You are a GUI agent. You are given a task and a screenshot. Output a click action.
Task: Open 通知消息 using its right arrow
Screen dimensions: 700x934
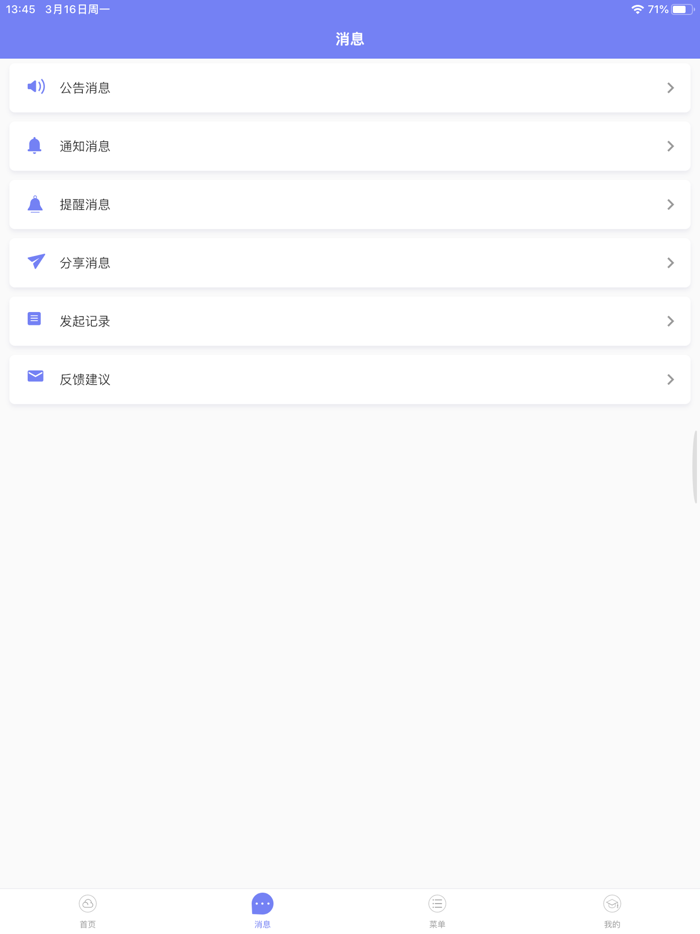click(671, 145)
